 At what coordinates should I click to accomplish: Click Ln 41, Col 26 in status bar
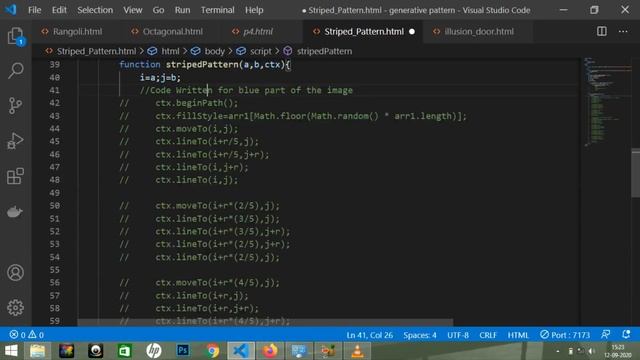[369, 335]
